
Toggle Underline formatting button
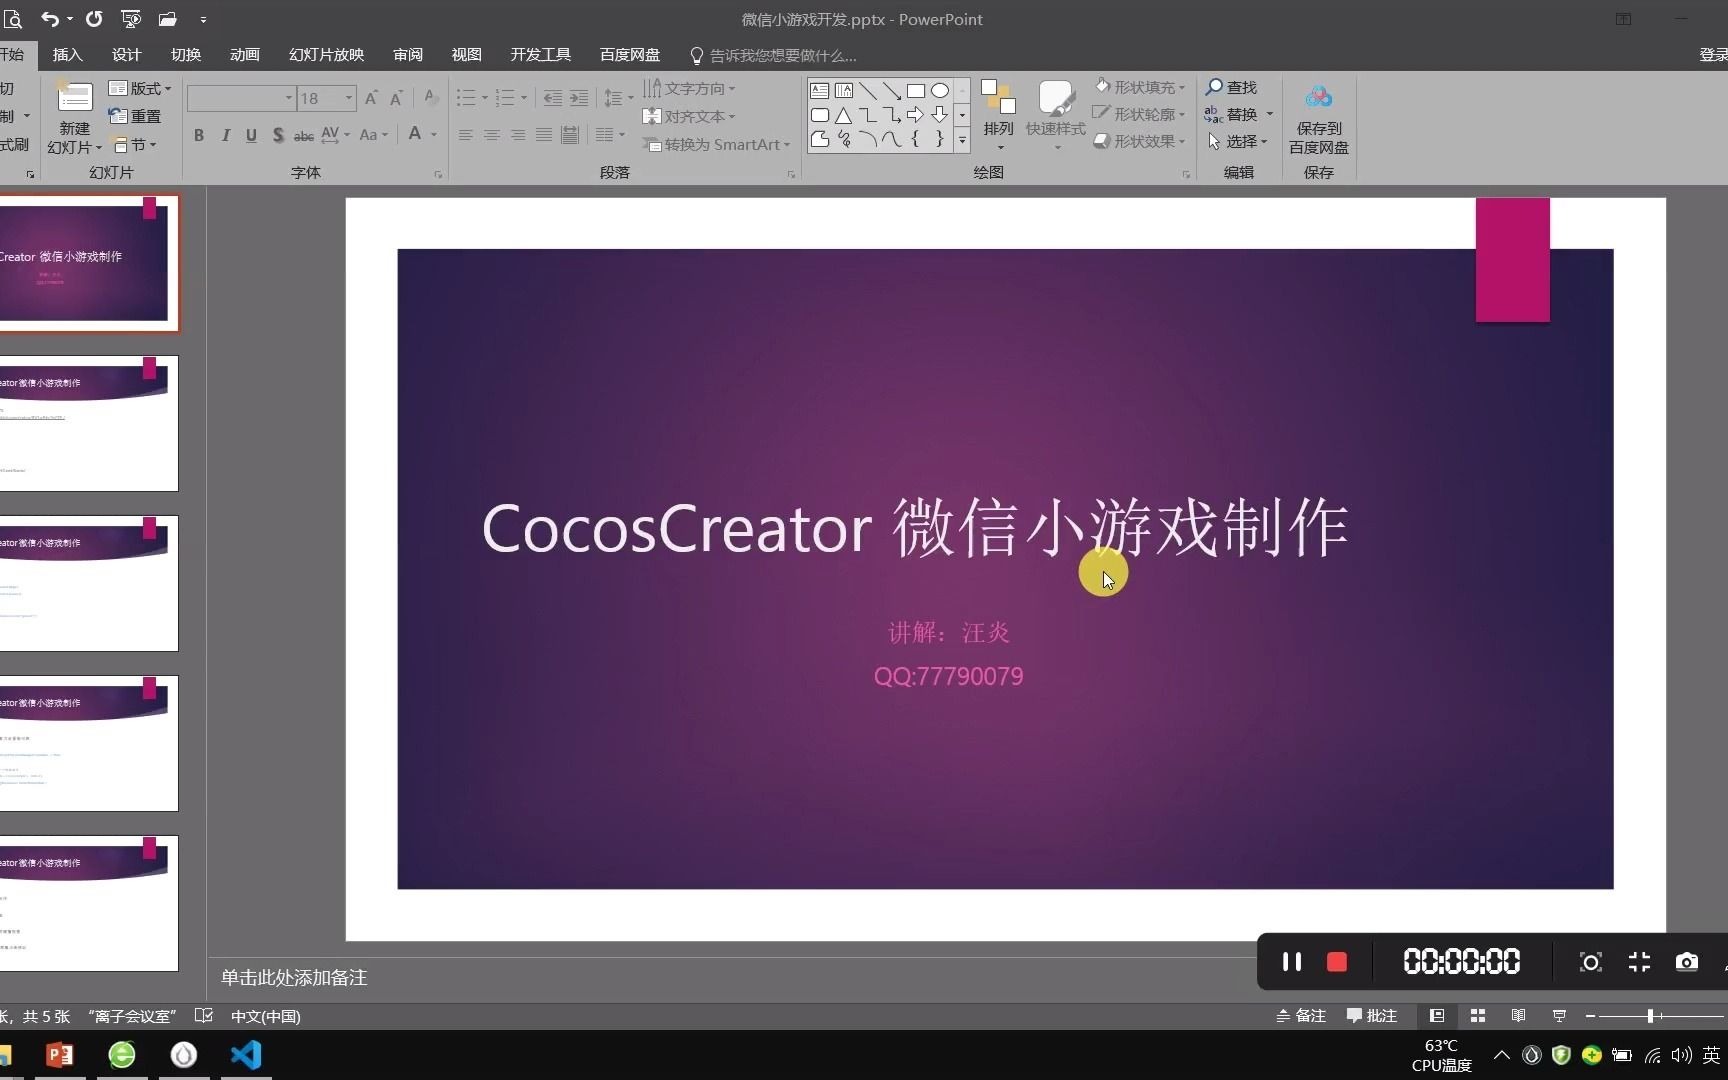tap(251, 135)
